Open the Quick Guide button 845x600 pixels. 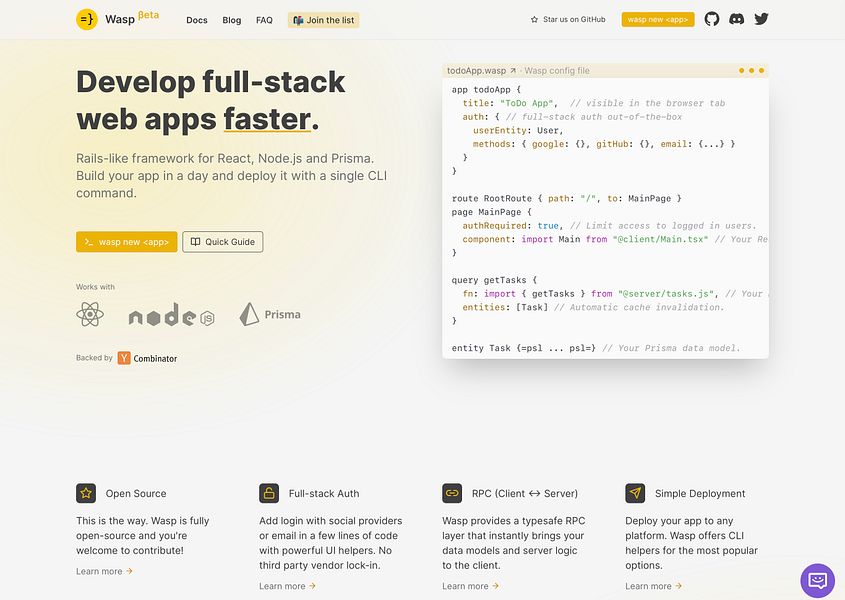tap(223, 242)
